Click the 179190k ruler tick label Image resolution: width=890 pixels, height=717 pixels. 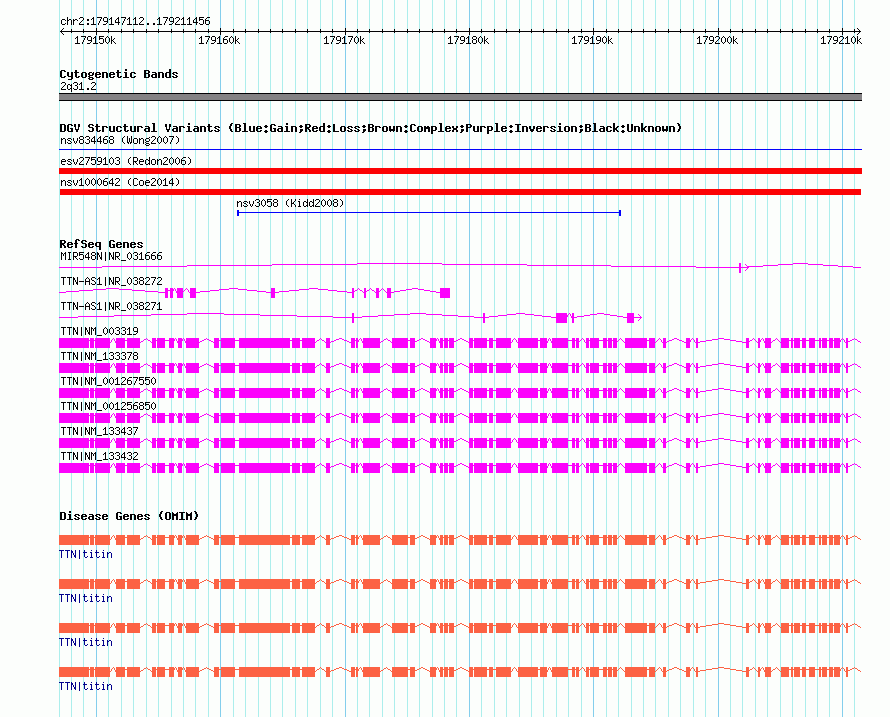coord(592,40)
